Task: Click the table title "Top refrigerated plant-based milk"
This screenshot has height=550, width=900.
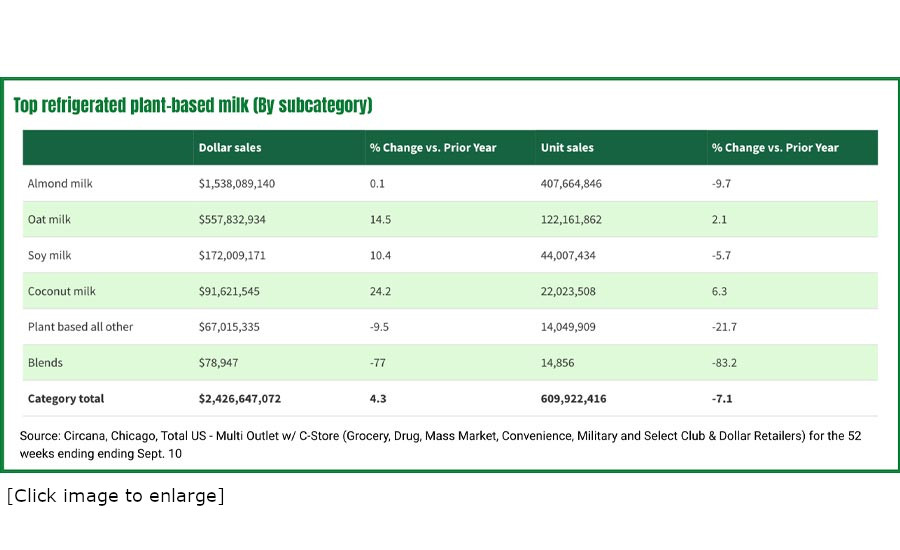Action: pyautogui.click(x=192, y=105)
